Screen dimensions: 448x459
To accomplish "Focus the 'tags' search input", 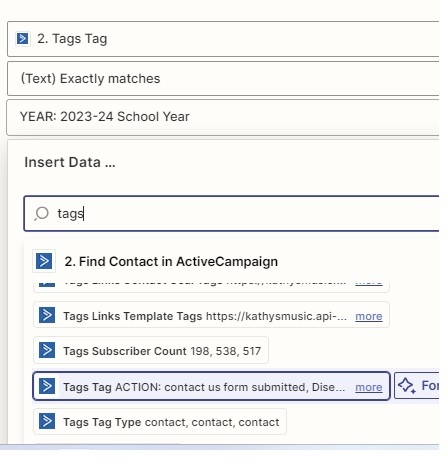I will [232, 214].
